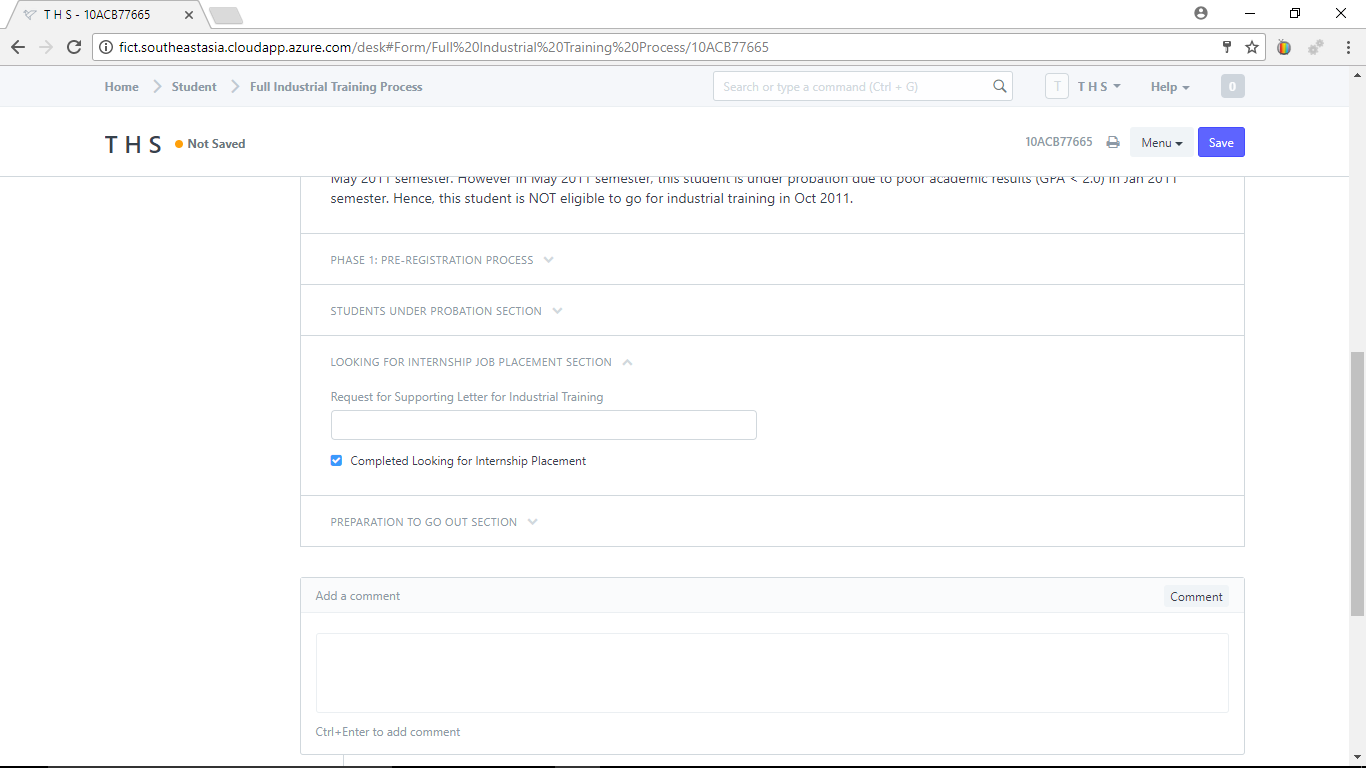The image size is (1366, 768).
Task: Go to Student breadcrumb
Action: tap(194, 87)
